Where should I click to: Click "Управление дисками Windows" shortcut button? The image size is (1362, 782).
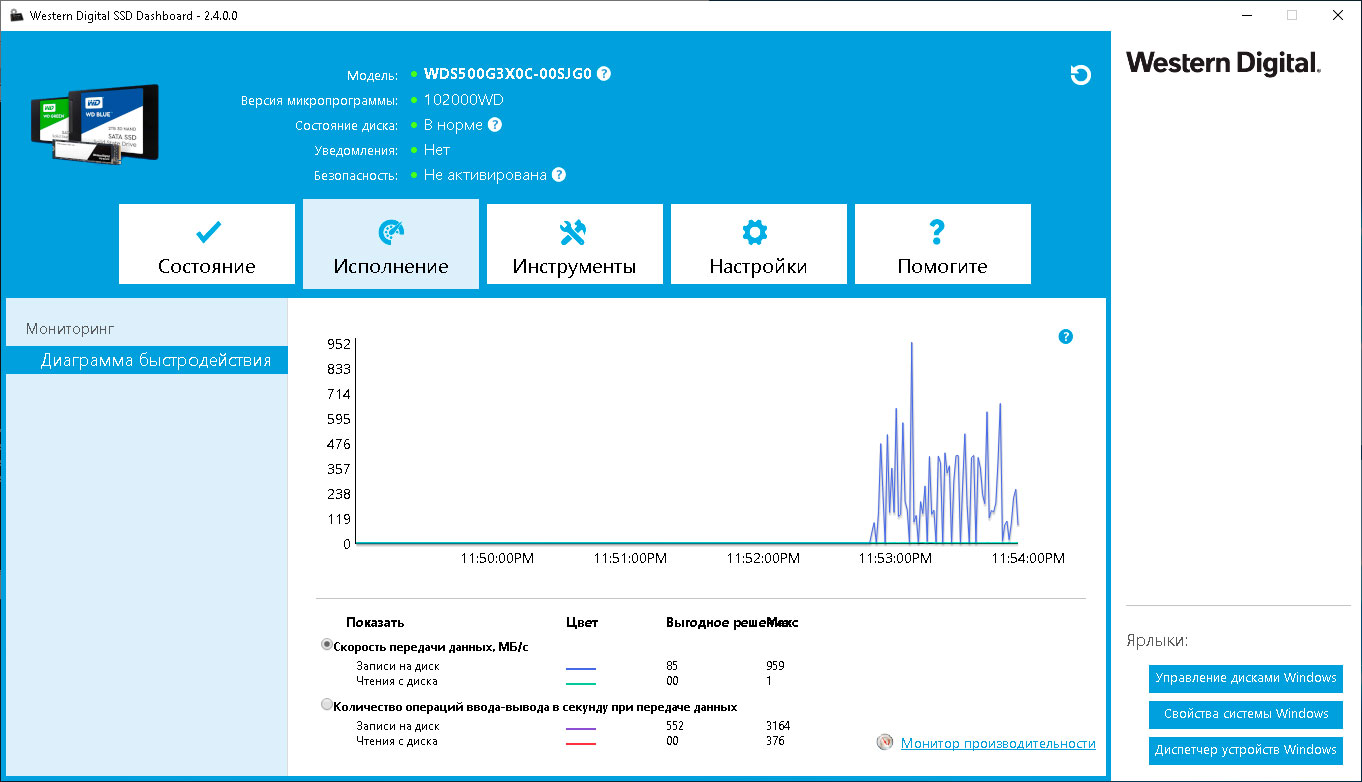1246,678
